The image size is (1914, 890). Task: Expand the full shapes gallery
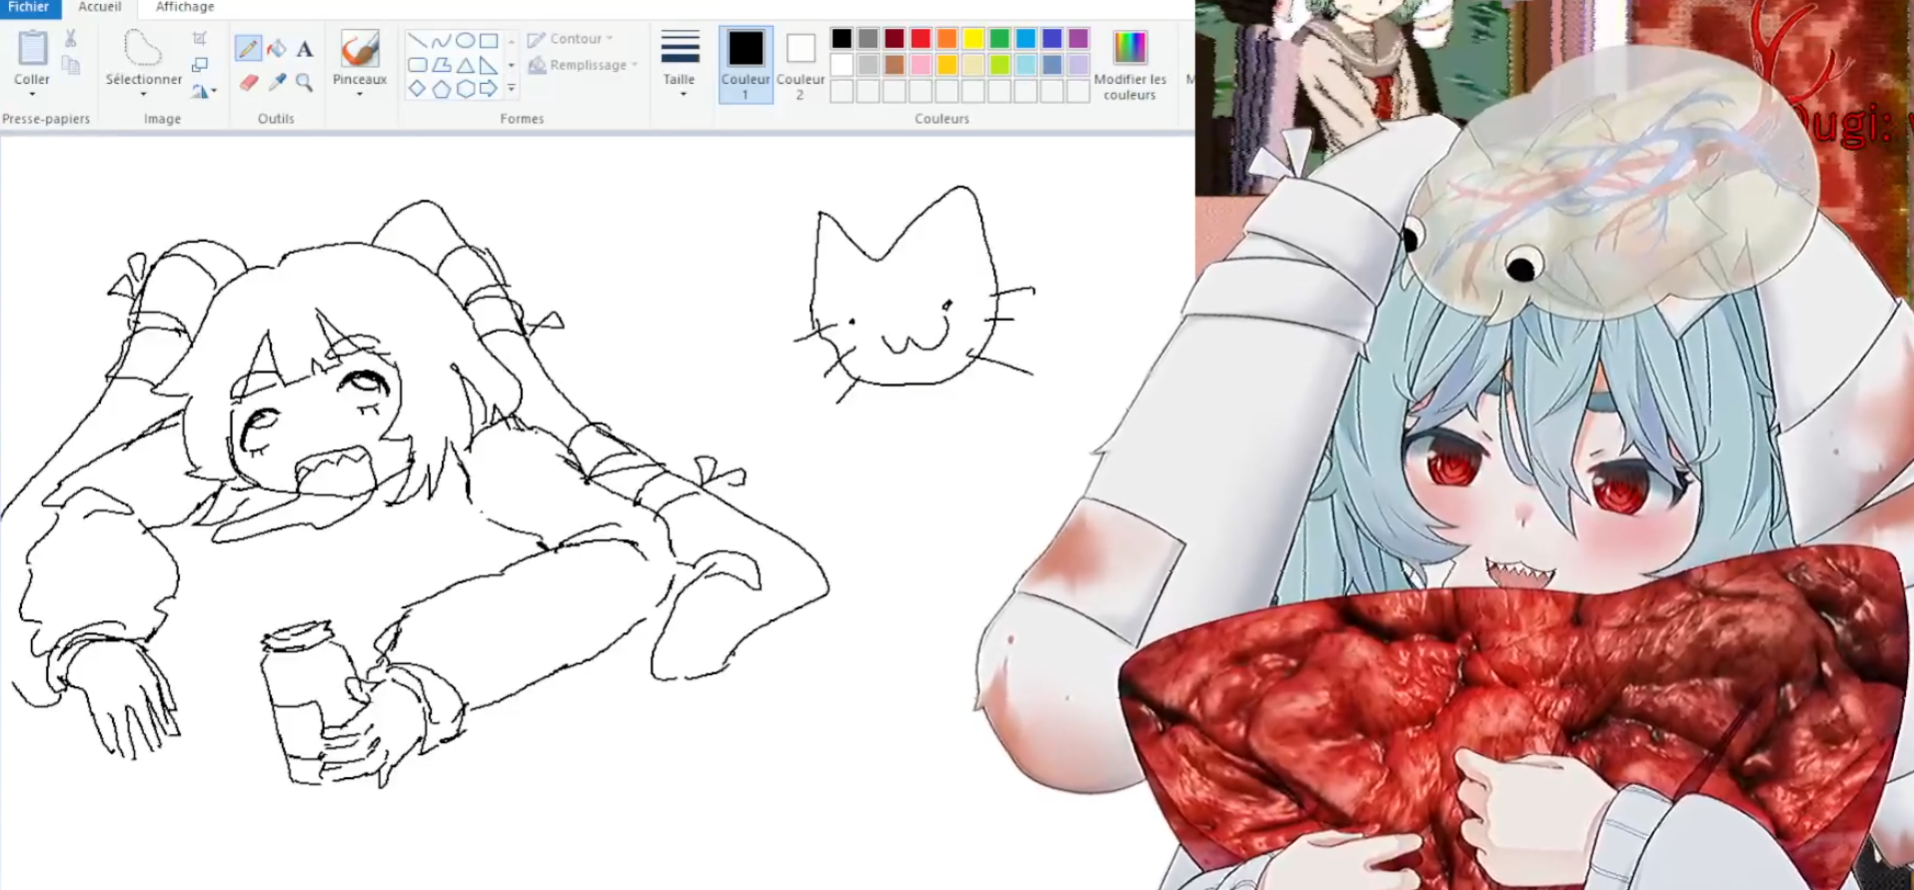511,89
